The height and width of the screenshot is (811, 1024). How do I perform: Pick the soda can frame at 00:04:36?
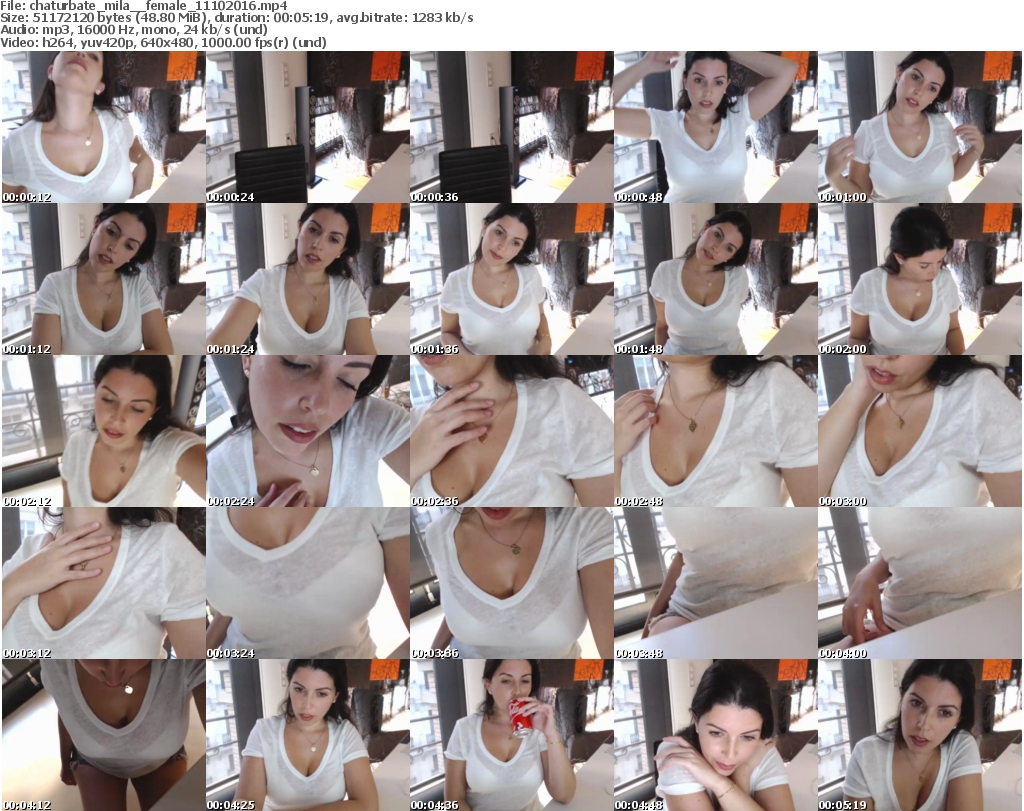tap(511, 735)
